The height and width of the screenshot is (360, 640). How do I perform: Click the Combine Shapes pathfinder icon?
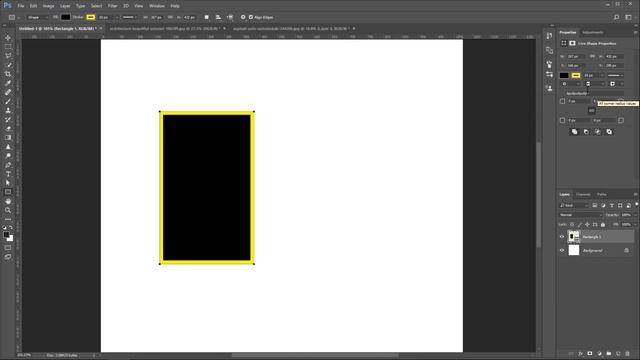(x=574, y=132)
